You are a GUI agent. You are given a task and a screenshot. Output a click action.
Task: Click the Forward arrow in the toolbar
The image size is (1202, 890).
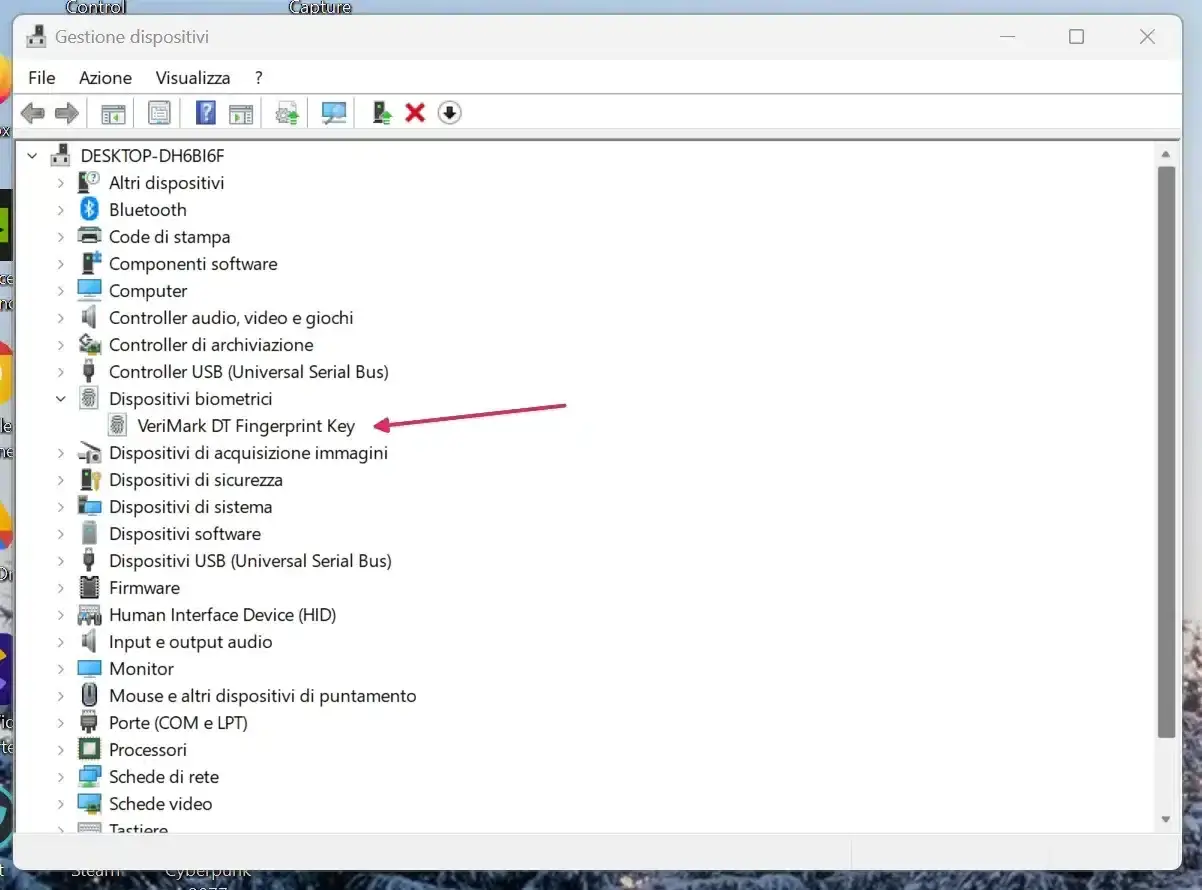click(66, 113)
